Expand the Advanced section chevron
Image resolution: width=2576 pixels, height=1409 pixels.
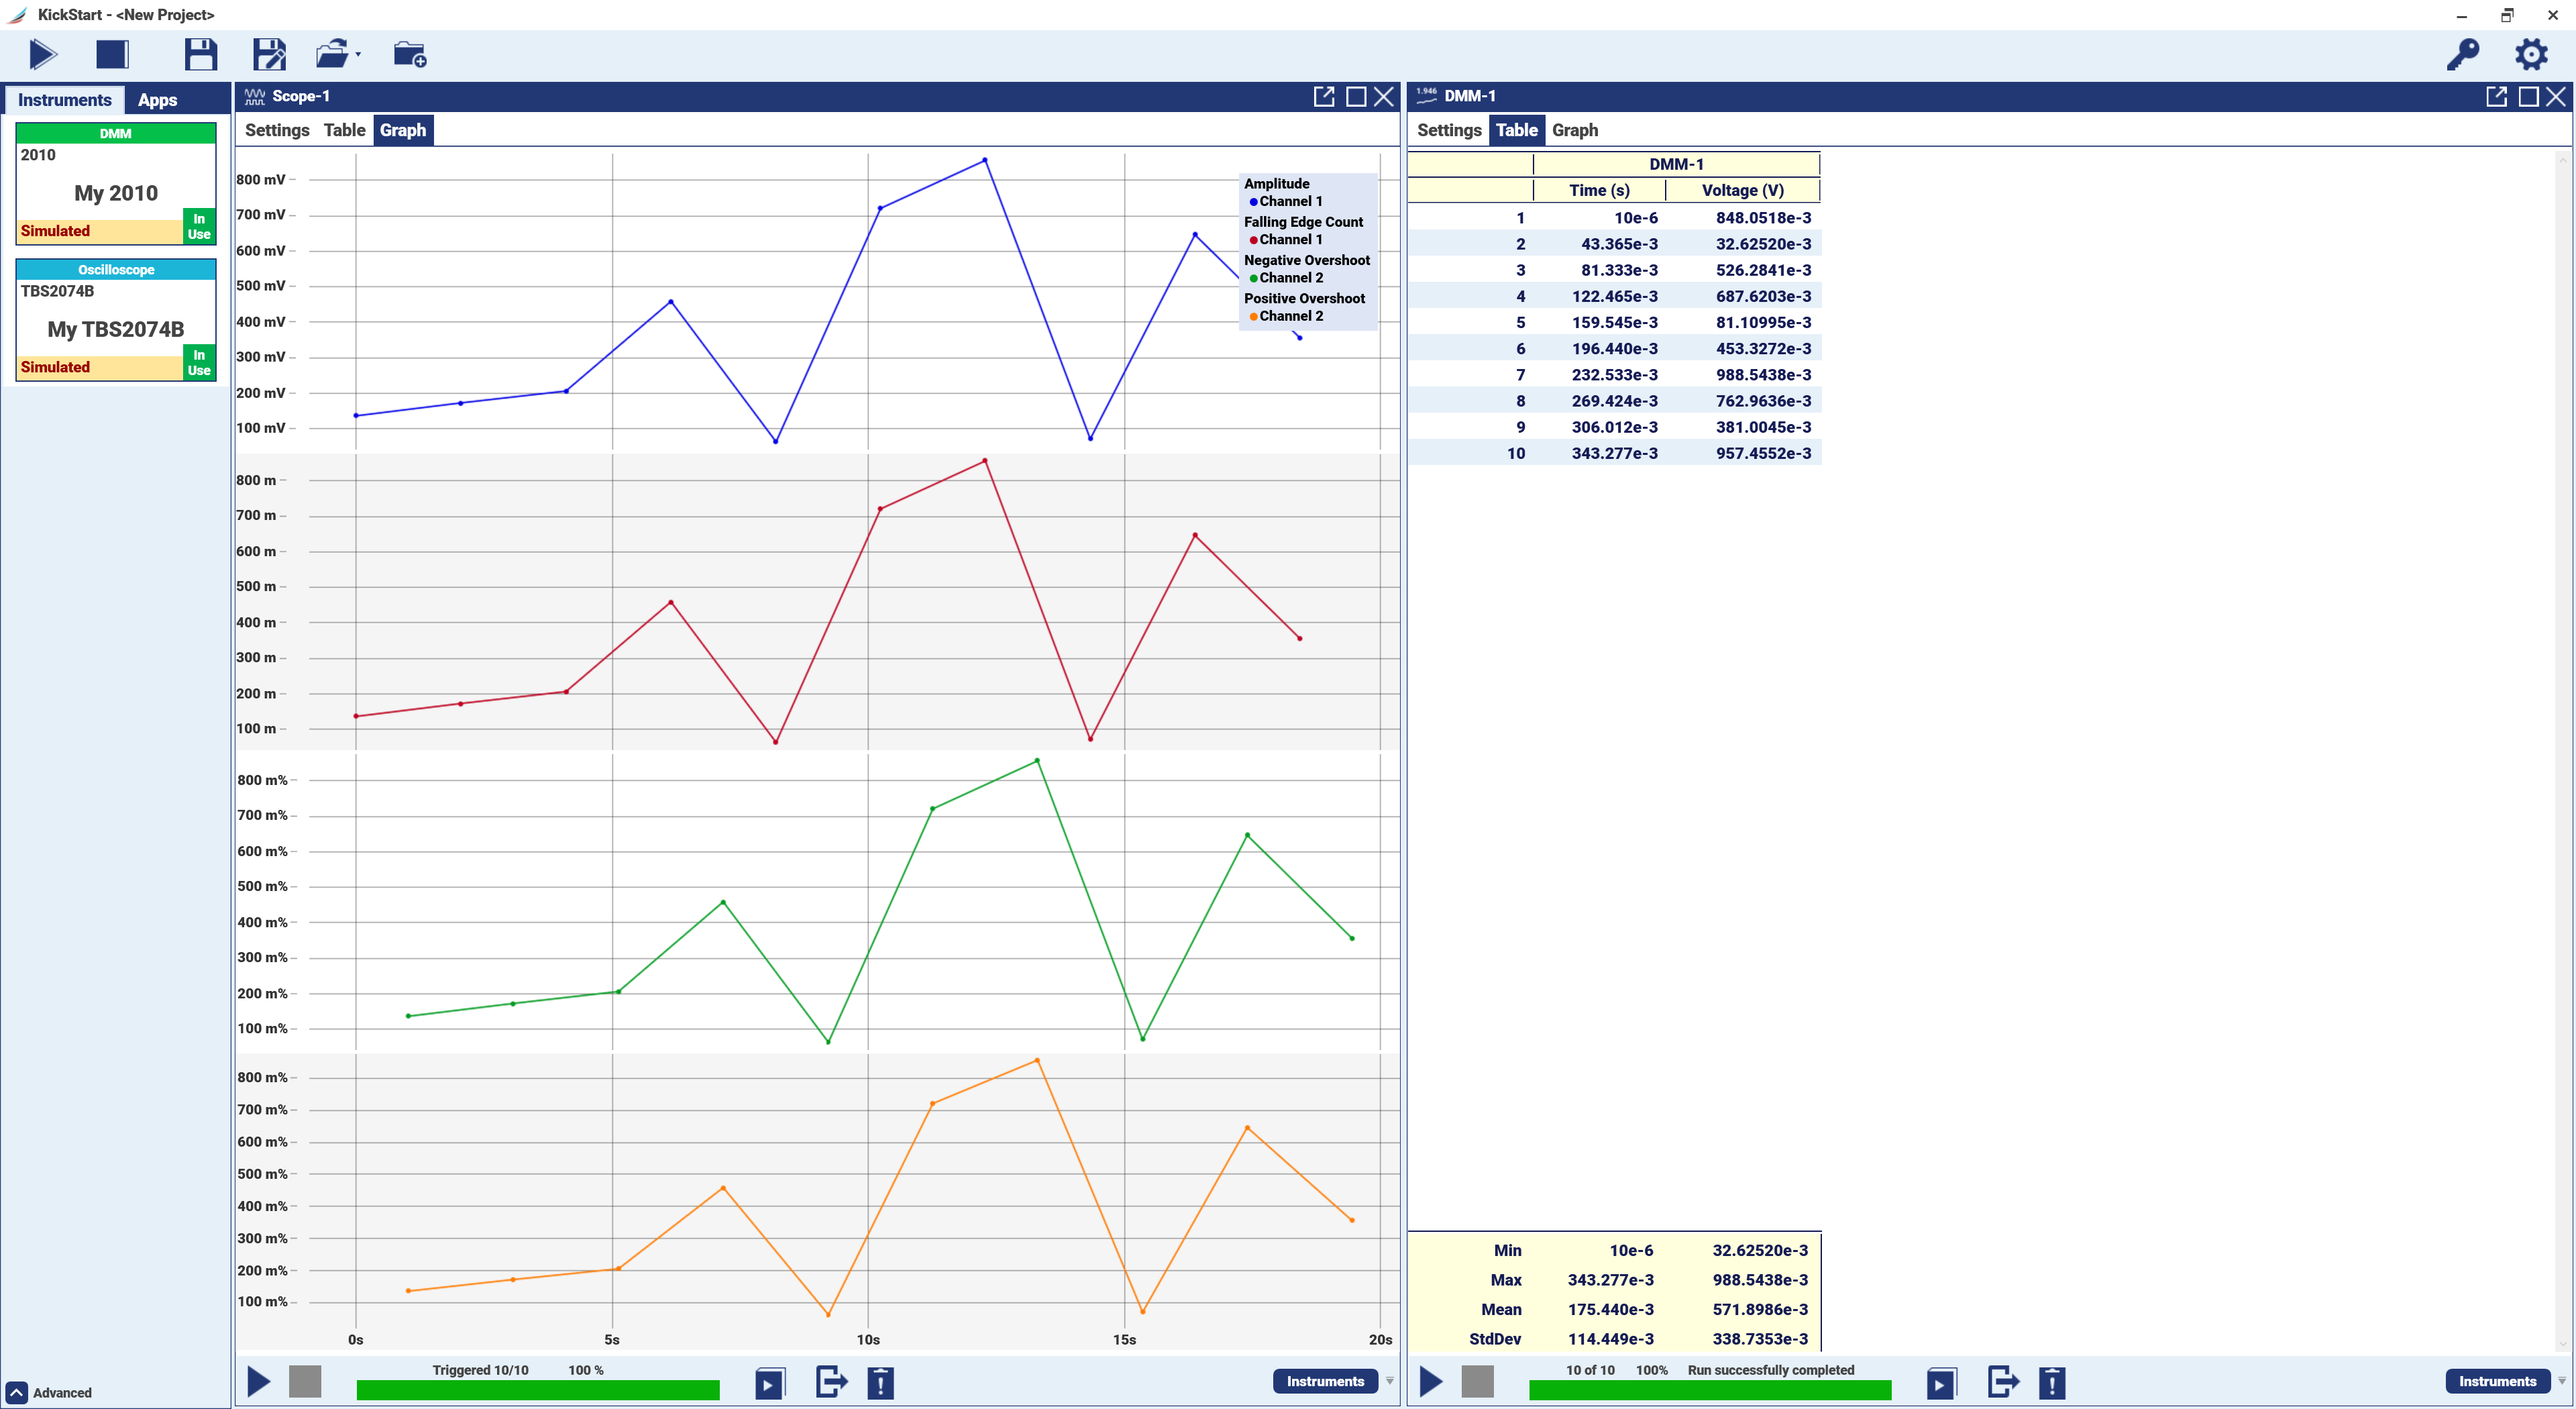pyautogui.click(x=17, y=1392)
